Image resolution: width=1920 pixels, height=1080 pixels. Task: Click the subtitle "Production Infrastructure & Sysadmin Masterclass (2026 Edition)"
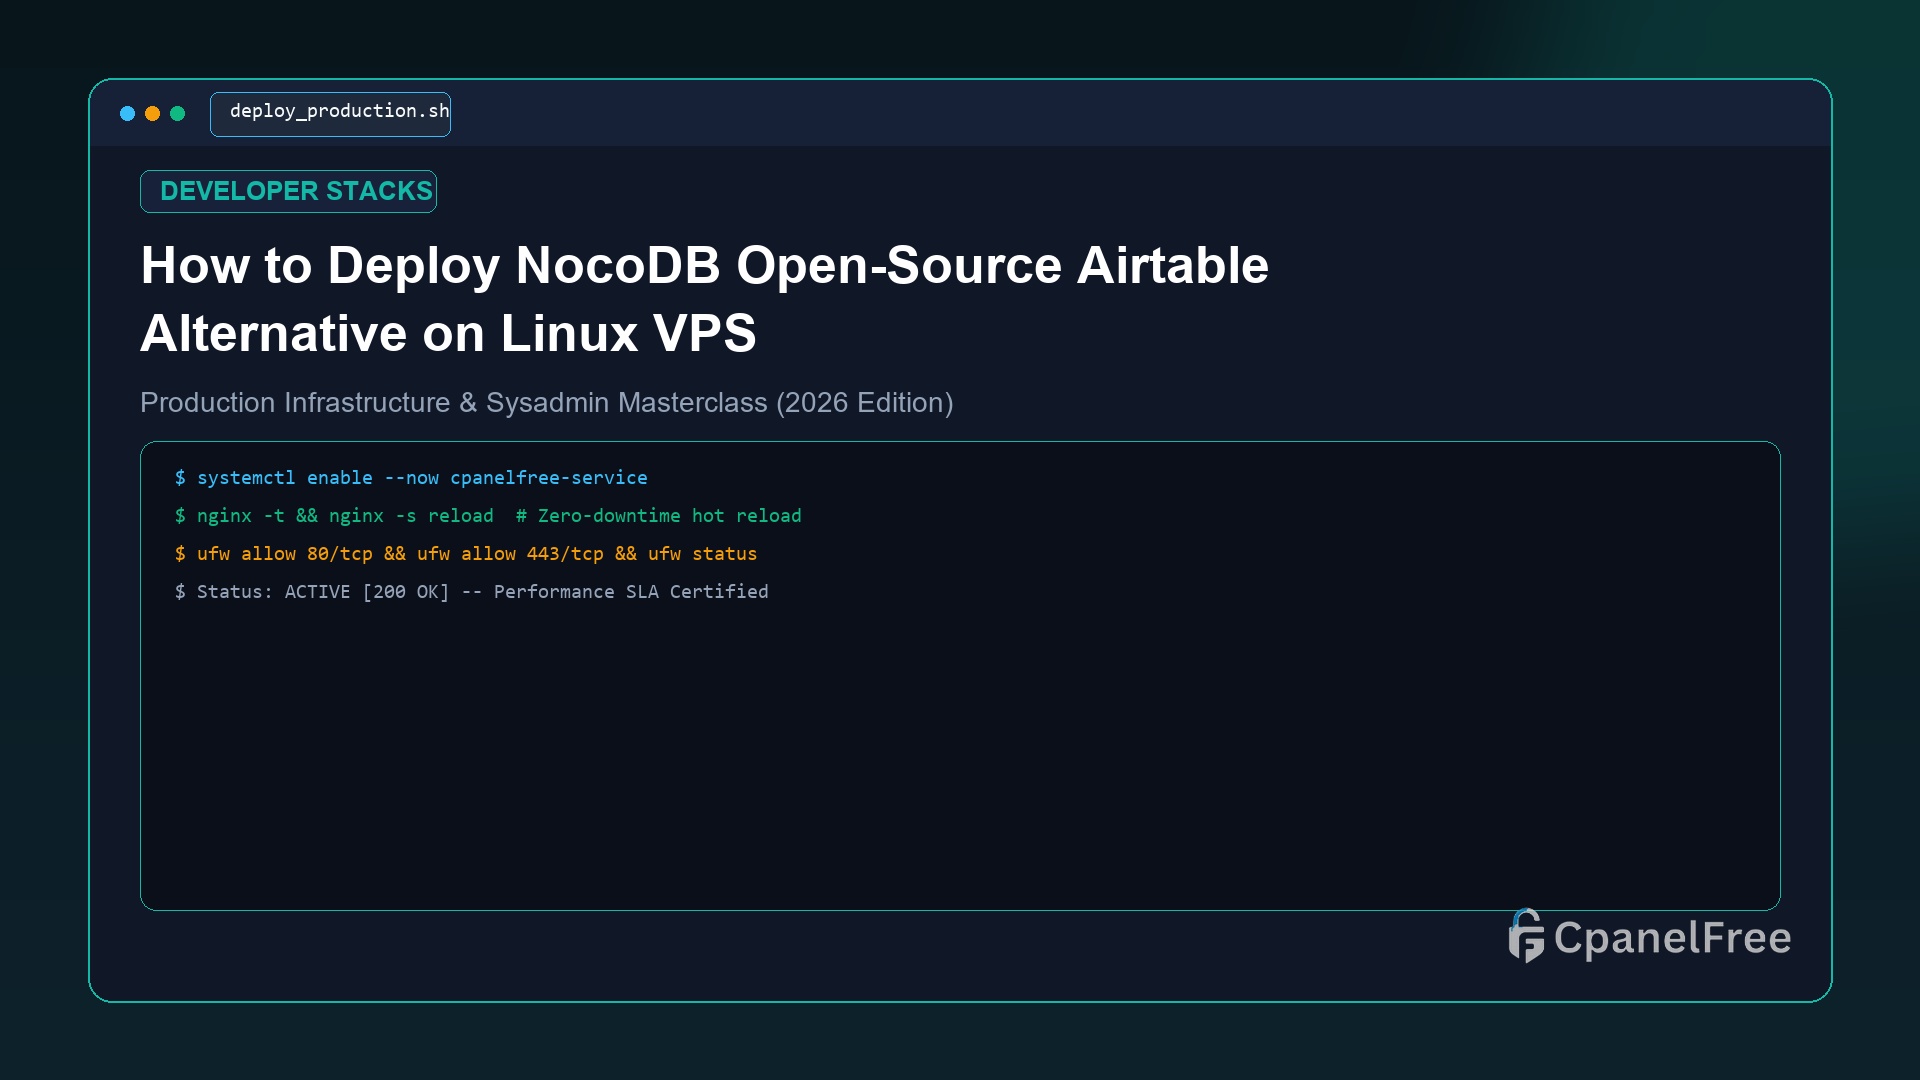tap(546, 402)
